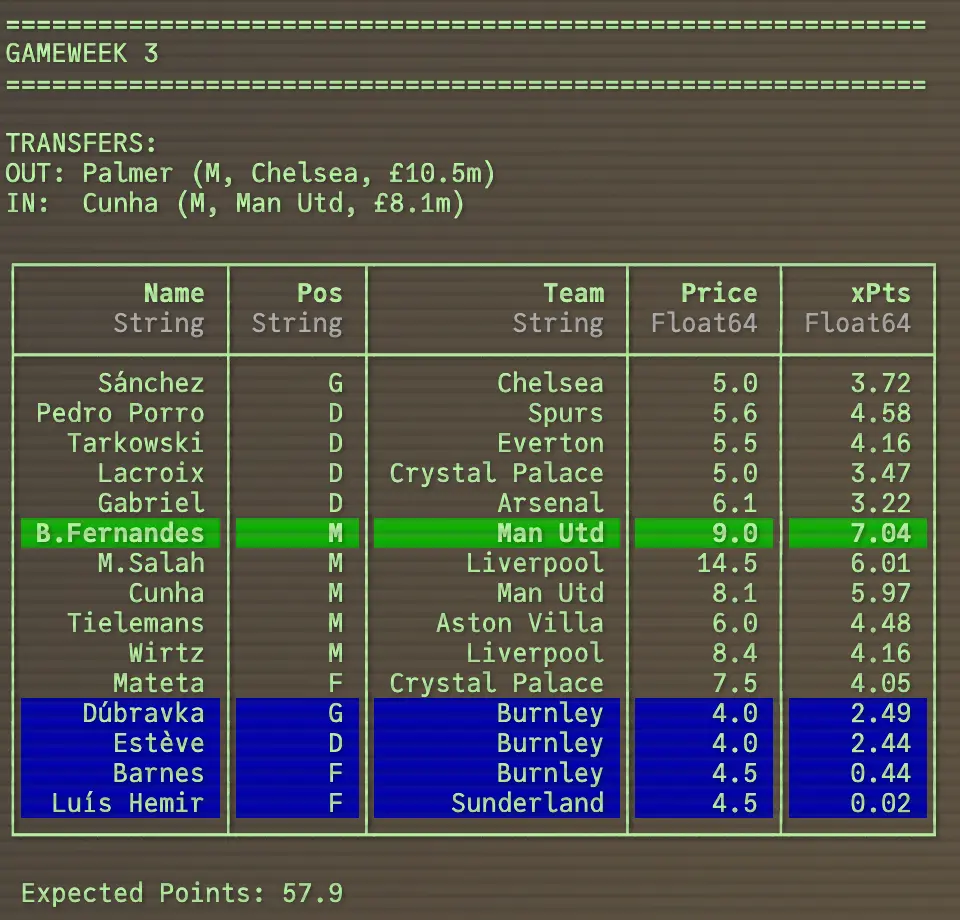Click the OUT: Palmer transfer line
Image resolution: width=960 pixels, height=920 pixels.
tap(250, 173)
